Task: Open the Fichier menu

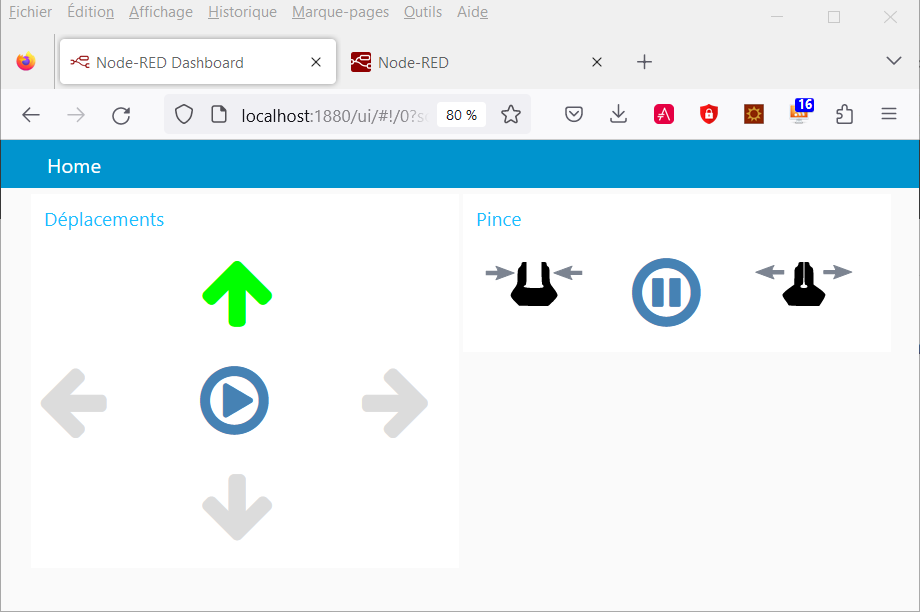Action: tap(31, 12)
